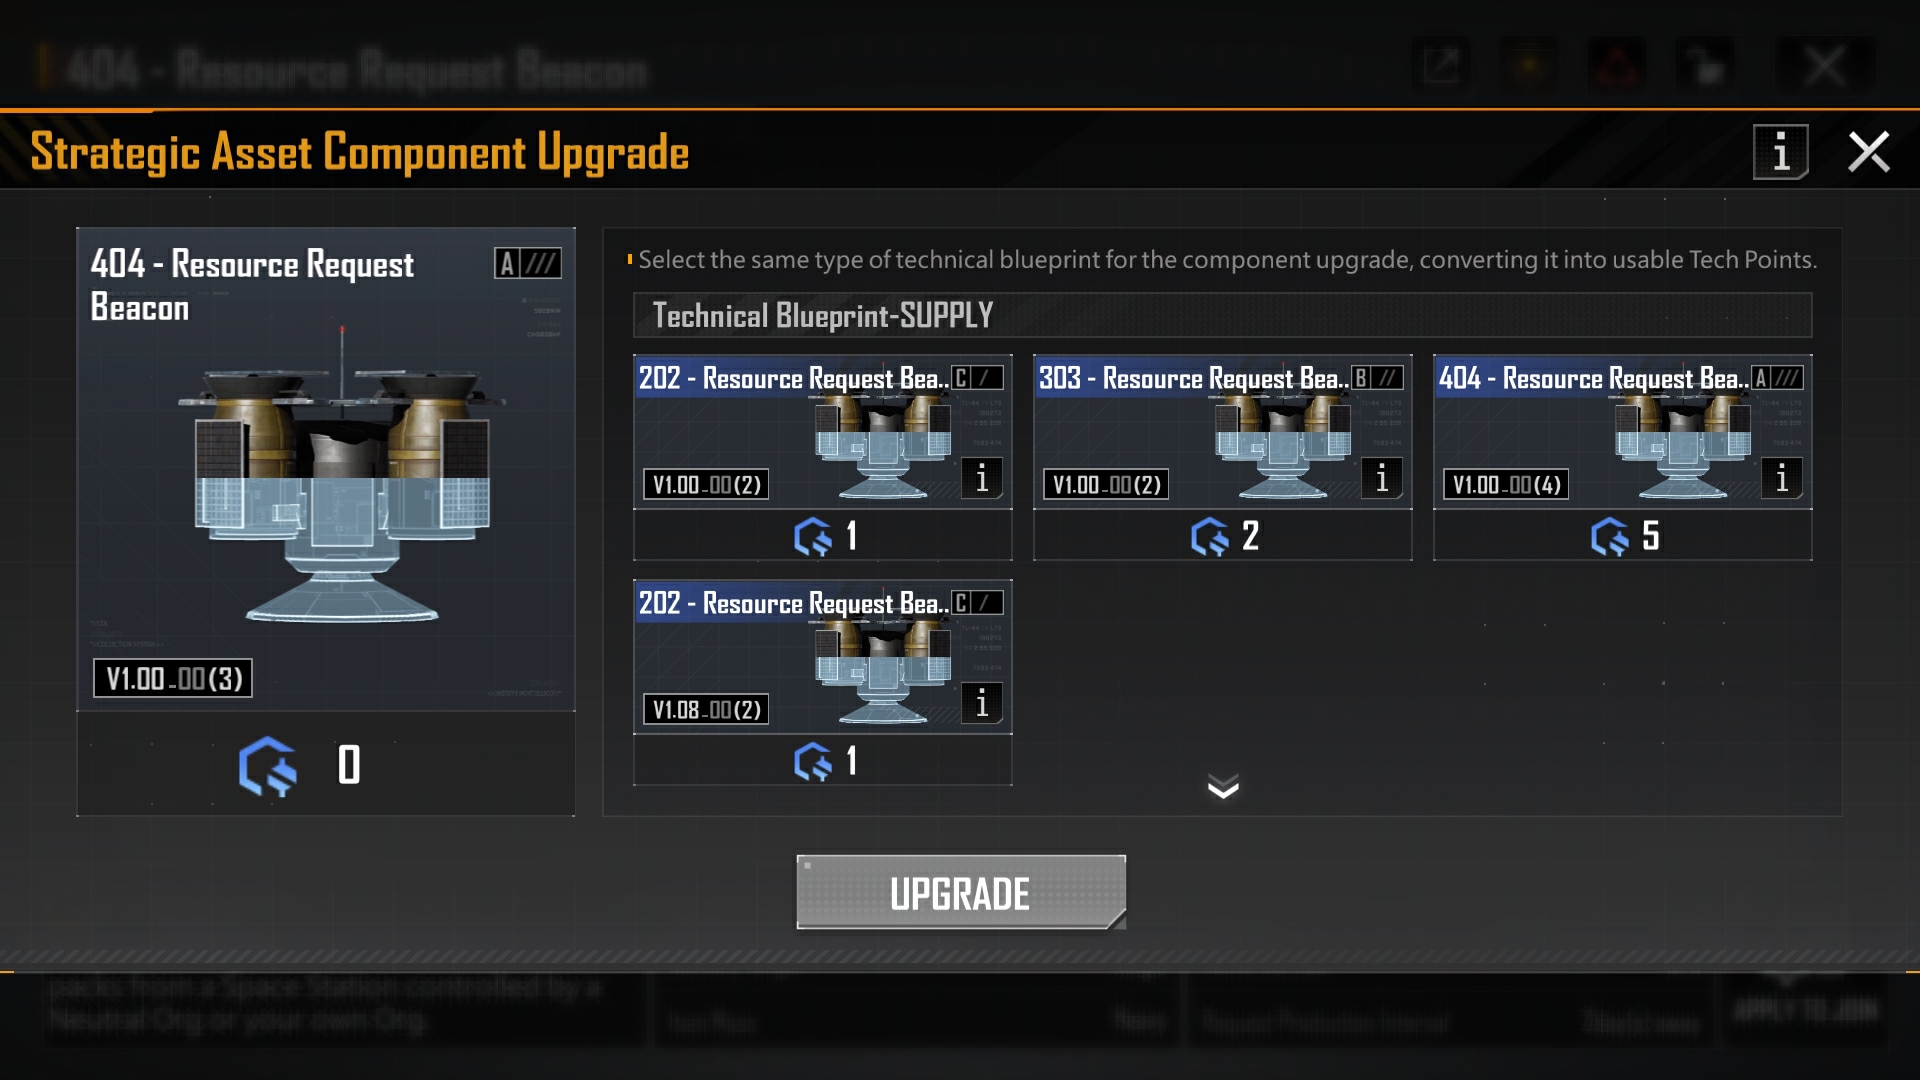
Task: Click the V1.00-00(3) version tag
Action: (173, 678)
